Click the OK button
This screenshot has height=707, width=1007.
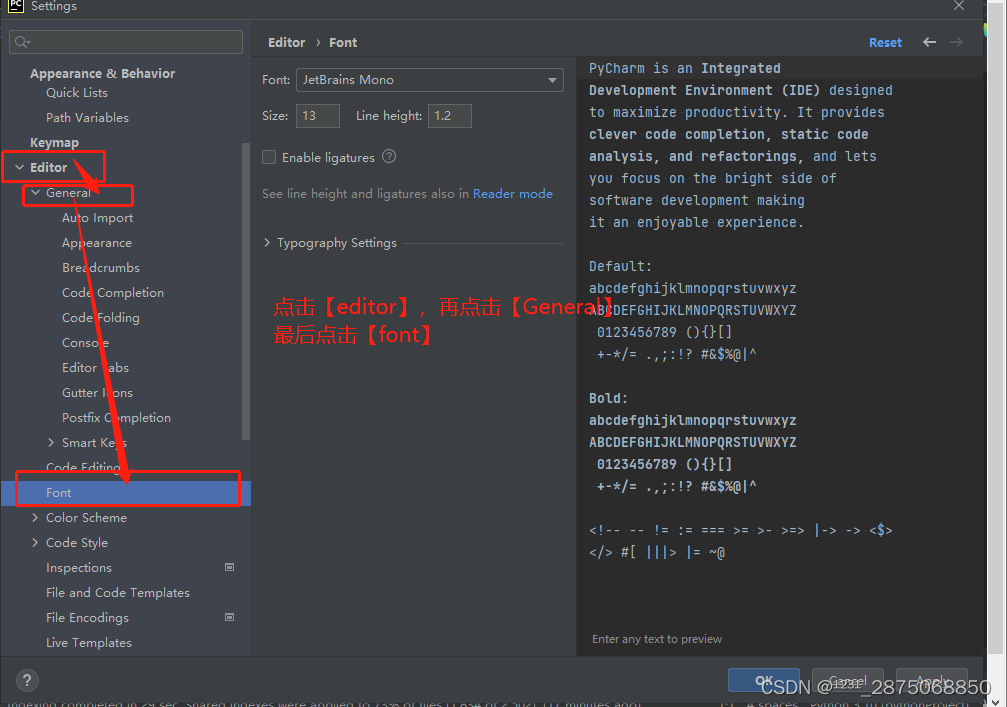click(x=764, y=680)
